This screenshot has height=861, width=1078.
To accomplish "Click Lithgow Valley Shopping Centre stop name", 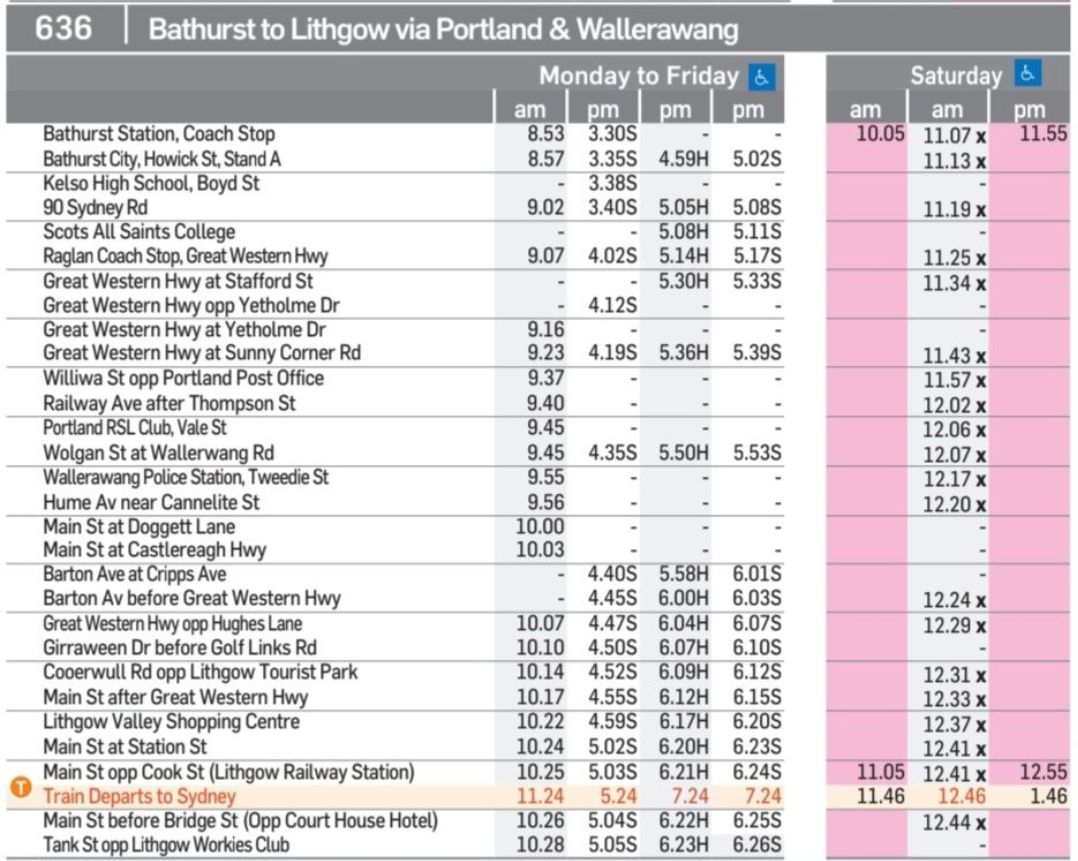I will tap(171, 722).
